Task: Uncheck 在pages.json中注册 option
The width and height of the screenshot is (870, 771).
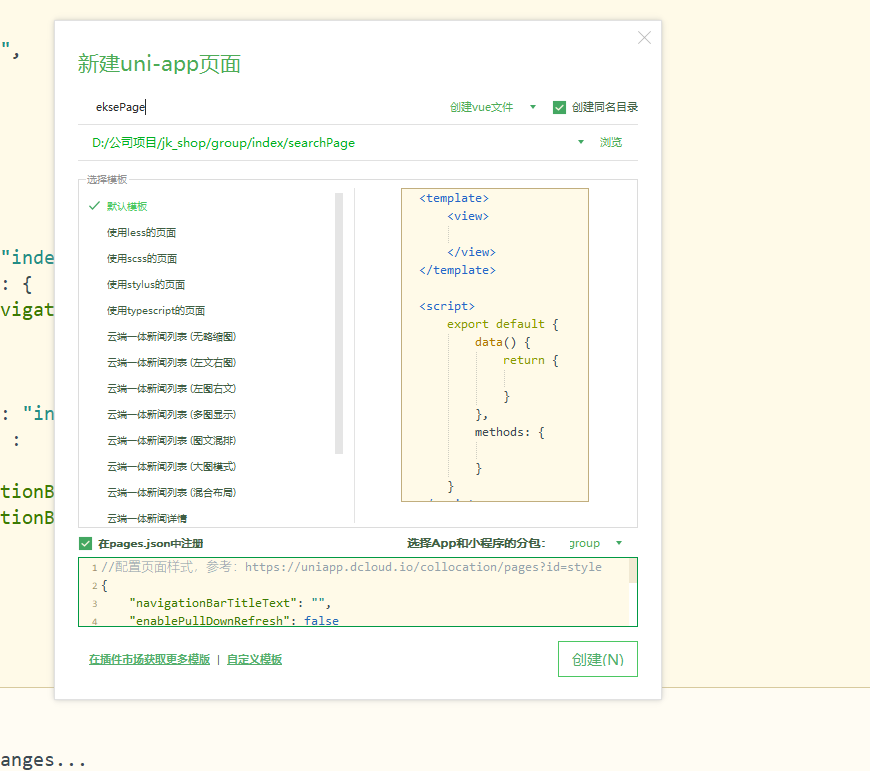Action: click(86, 543)
